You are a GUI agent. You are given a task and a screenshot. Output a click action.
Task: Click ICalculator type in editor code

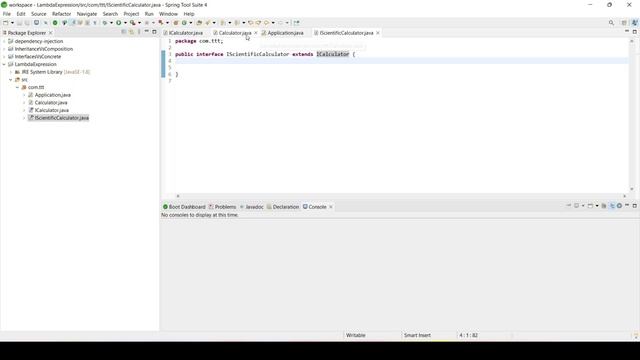pyautogui.click(x=333, y=54)
